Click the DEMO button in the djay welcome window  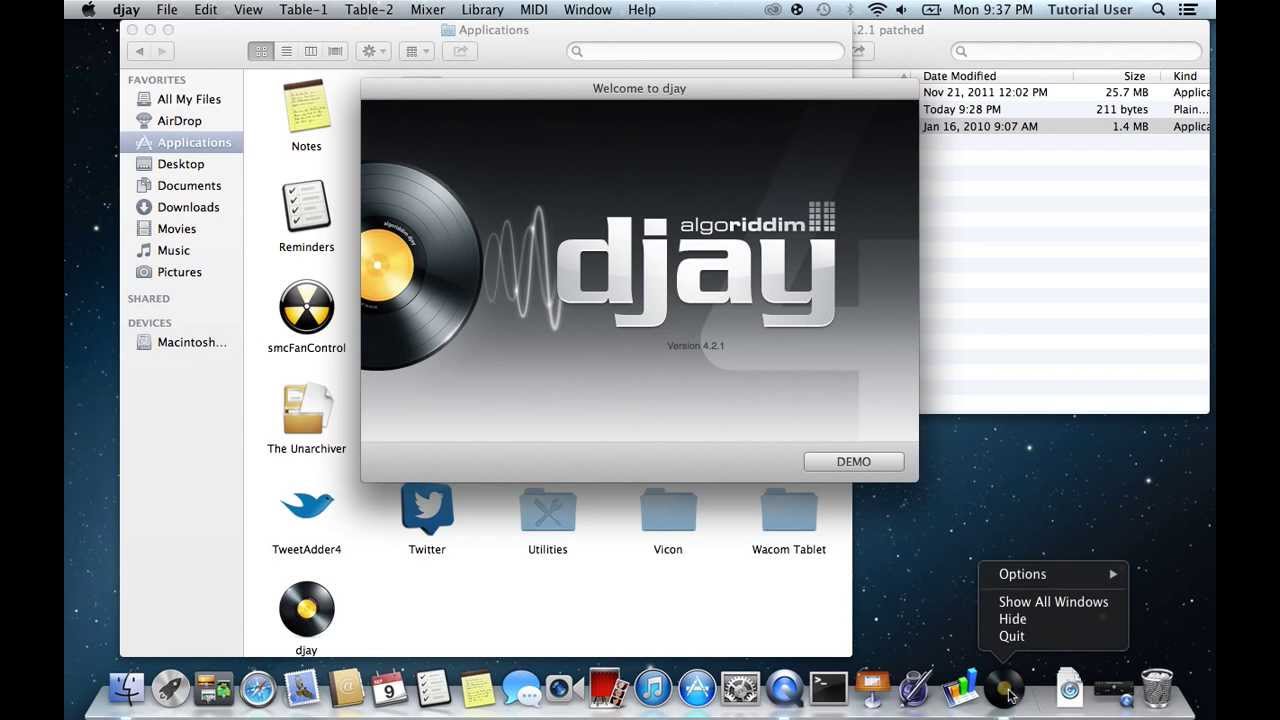coord(853,462)
